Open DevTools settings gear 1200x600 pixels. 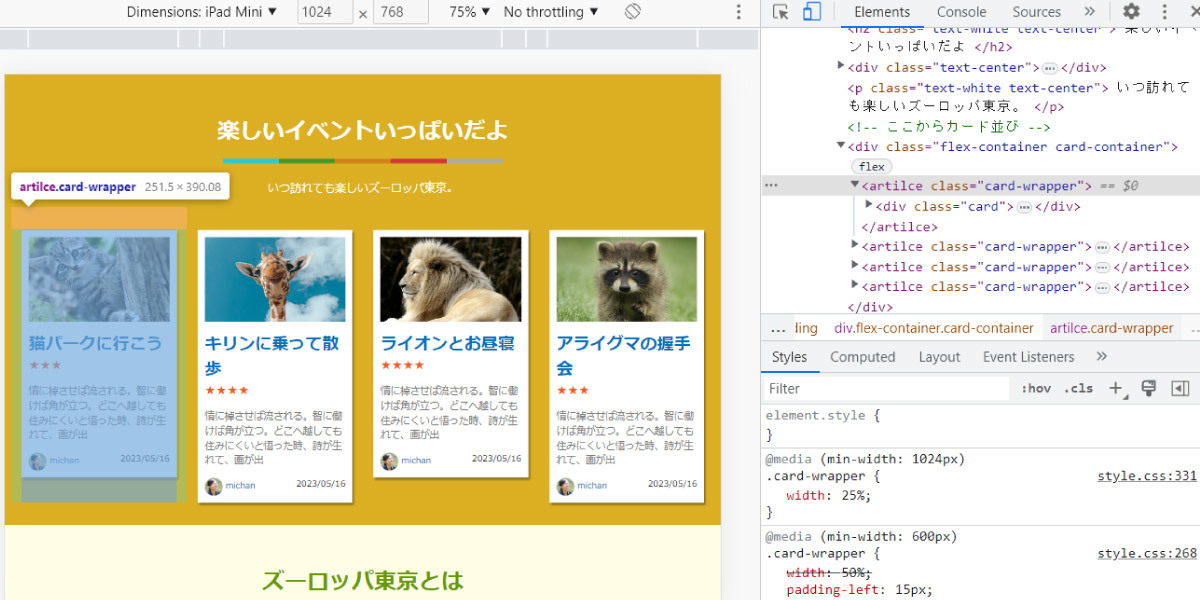coord(1131,12)
